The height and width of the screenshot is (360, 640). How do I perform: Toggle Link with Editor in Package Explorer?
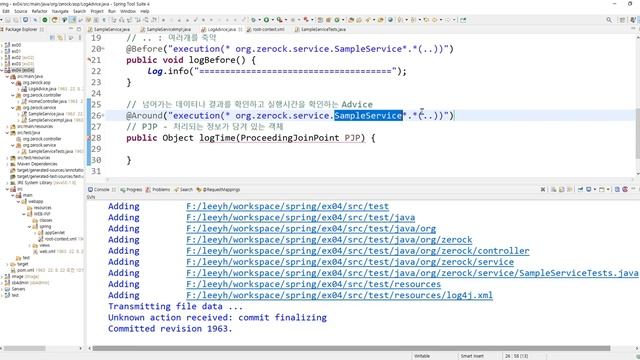[x=60, y=38]
